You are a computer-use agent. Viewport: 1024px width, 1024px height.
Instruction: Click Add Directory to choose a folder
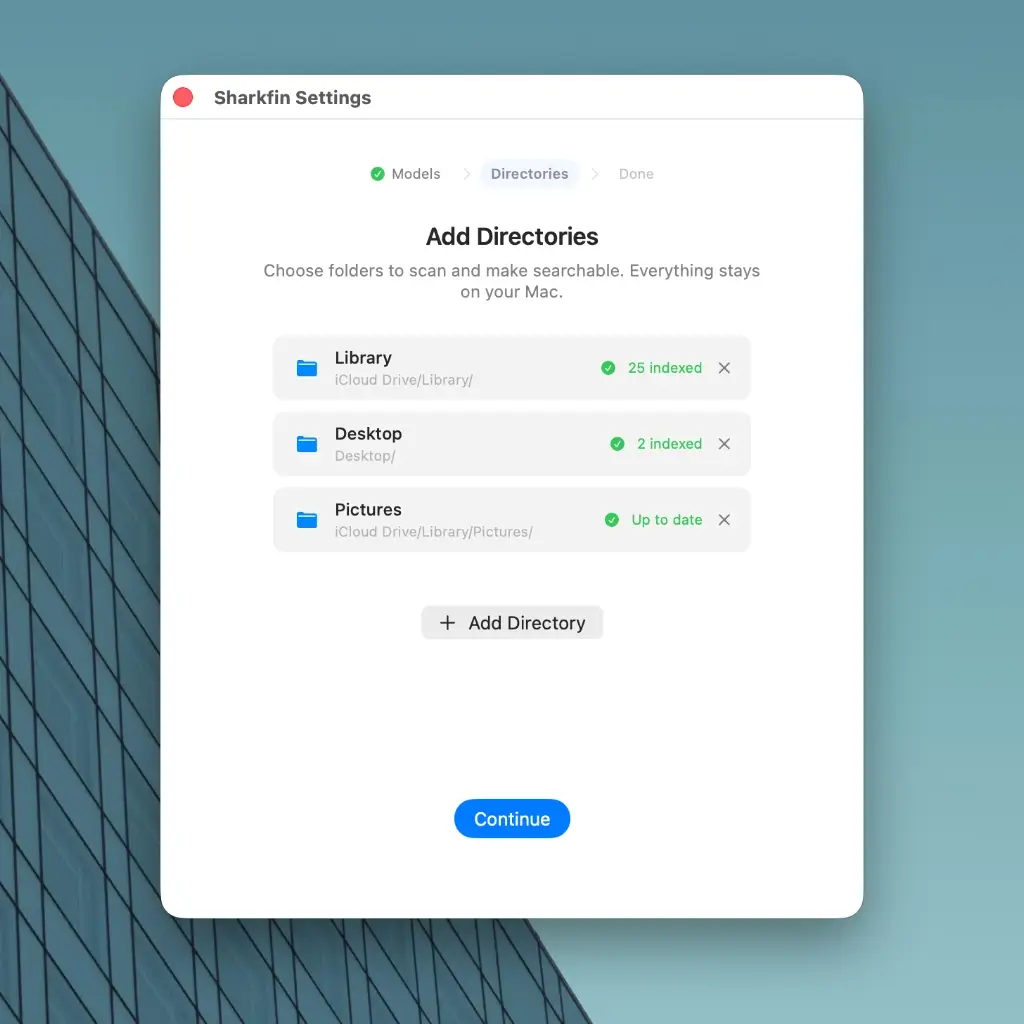(x=512, y=622)
